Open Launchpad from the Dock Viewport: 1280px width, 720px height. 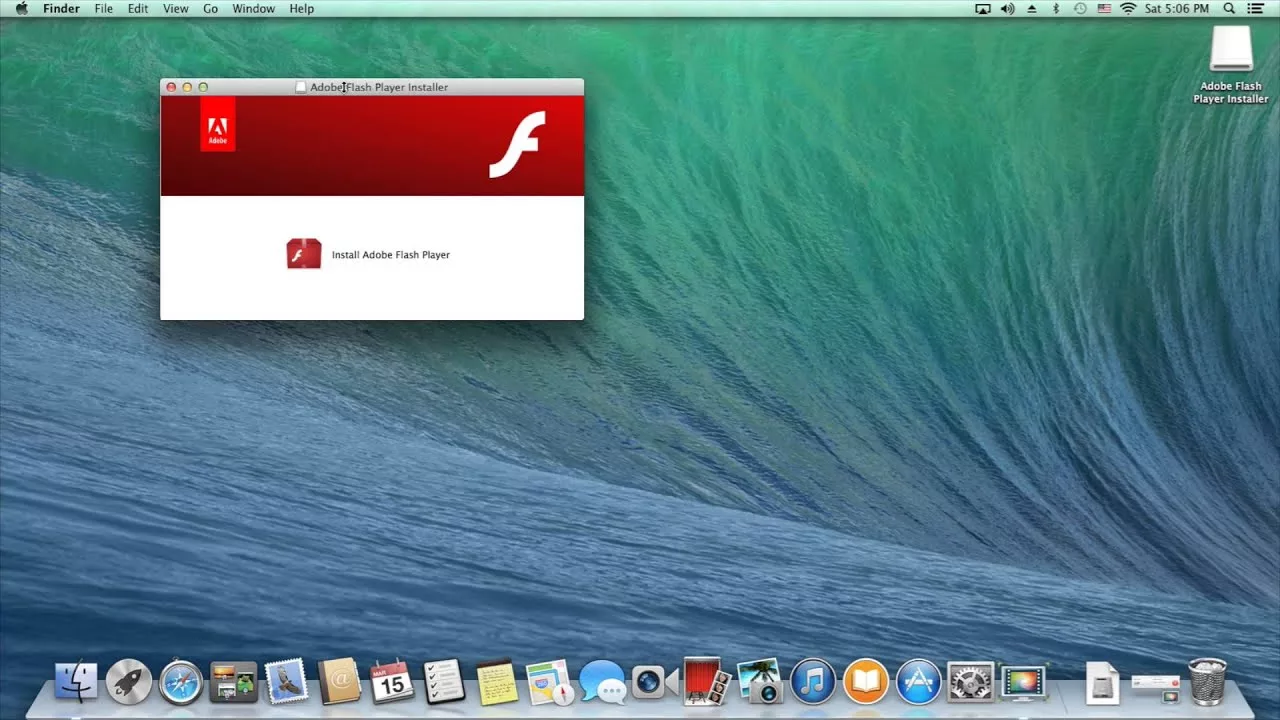click(x=128, y=684)
